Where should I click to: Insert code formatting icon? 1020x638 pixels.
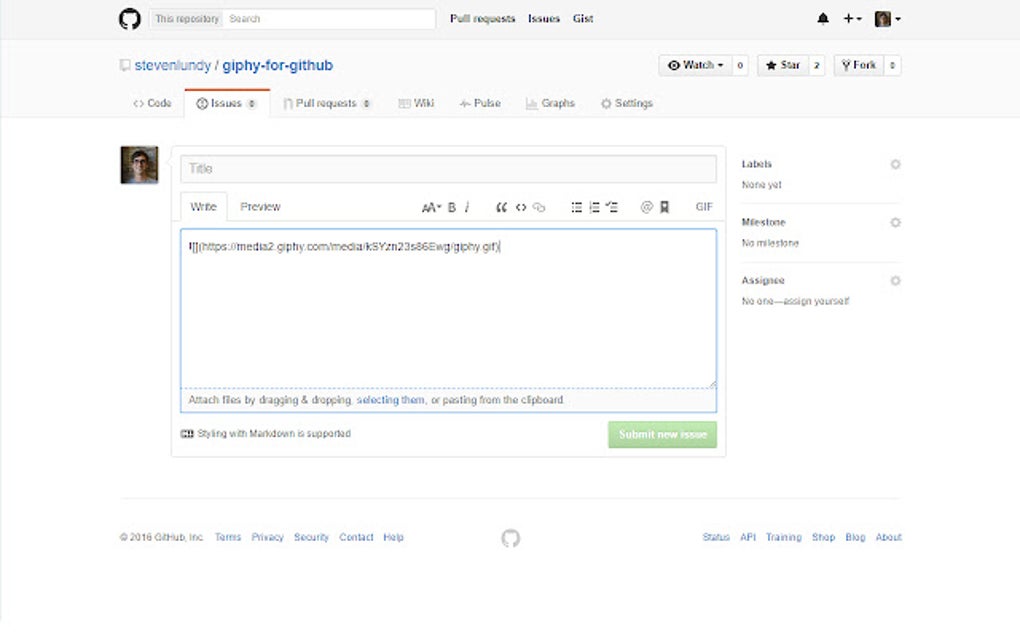tap(520, 207)
